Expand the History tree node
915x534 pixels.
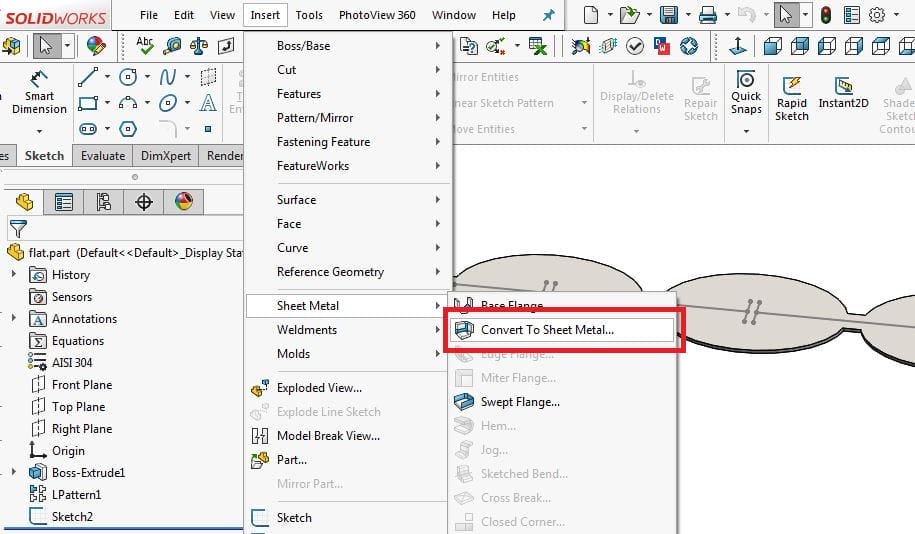click(x=13, y=274)
